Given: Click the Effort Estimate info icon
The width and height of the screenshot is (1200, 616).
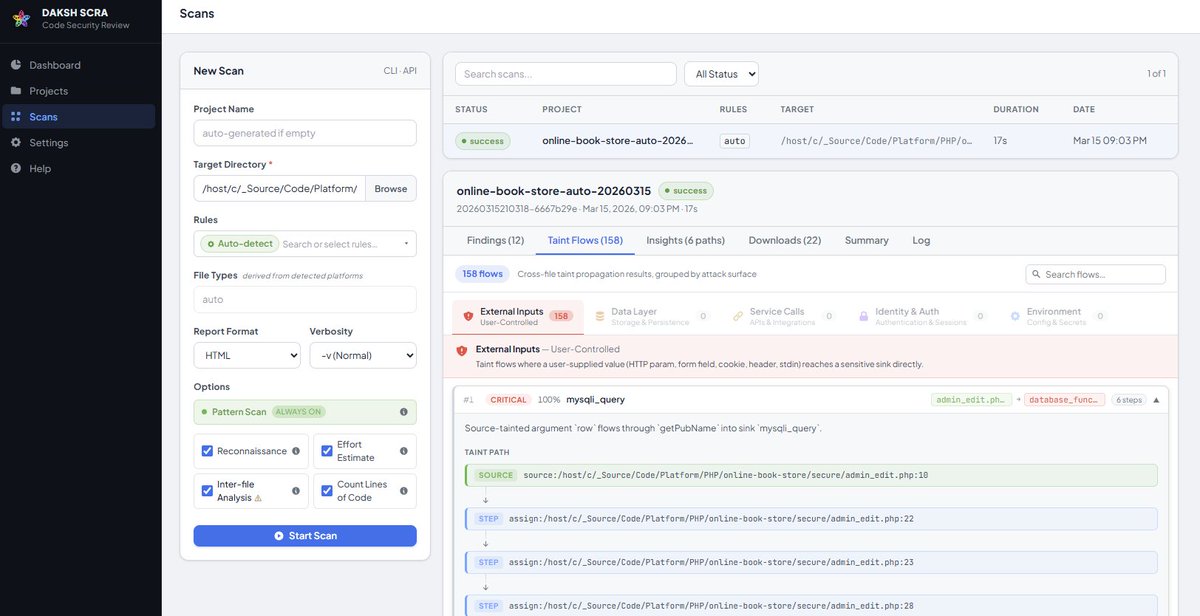Looking at the screenshot, I should [404, 451].
